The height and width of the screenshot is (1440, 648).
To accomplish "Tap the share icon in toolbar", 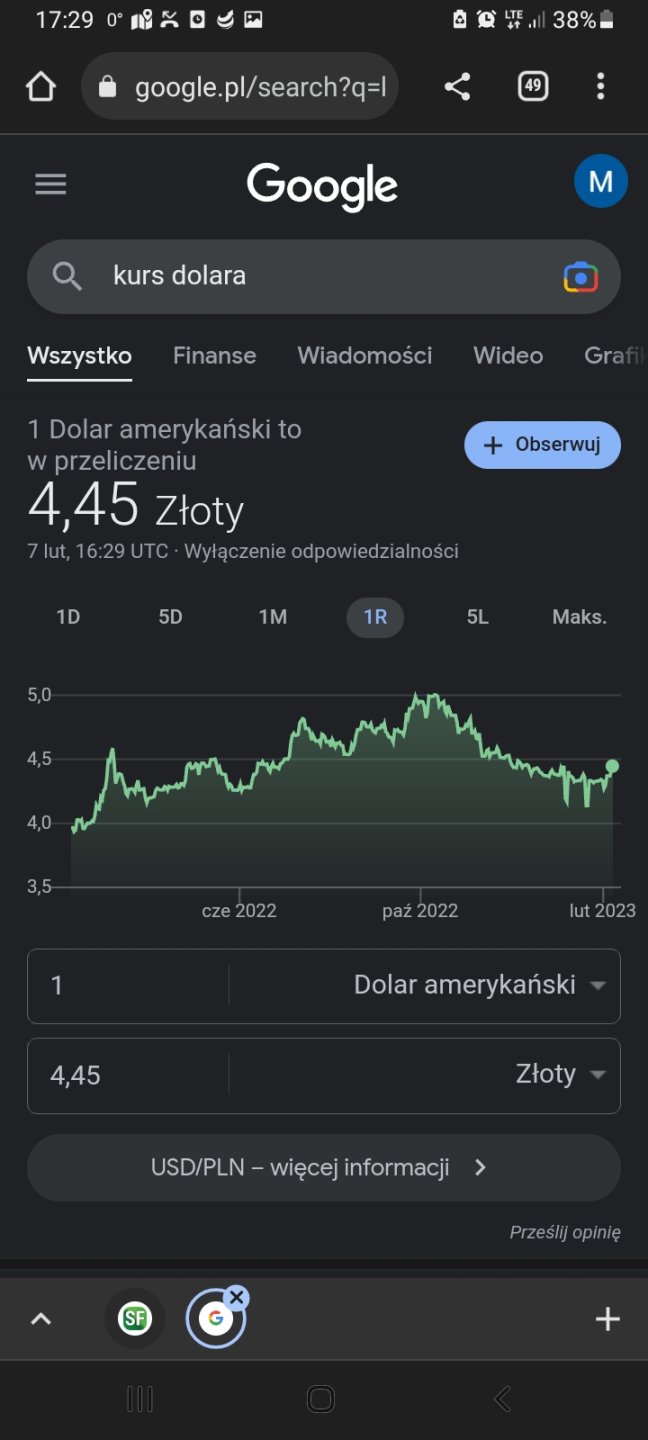I will click(x=457, y=87).
